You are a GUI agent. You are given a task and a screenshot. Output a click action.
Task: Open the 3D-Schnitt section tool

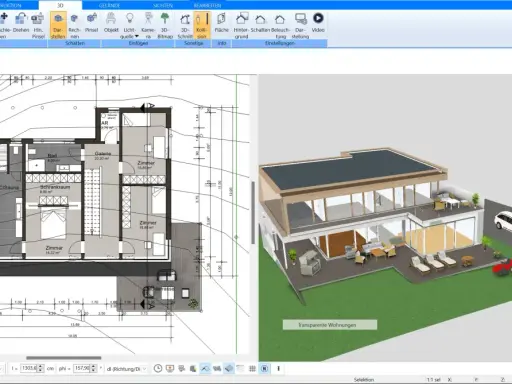point(185,25)
